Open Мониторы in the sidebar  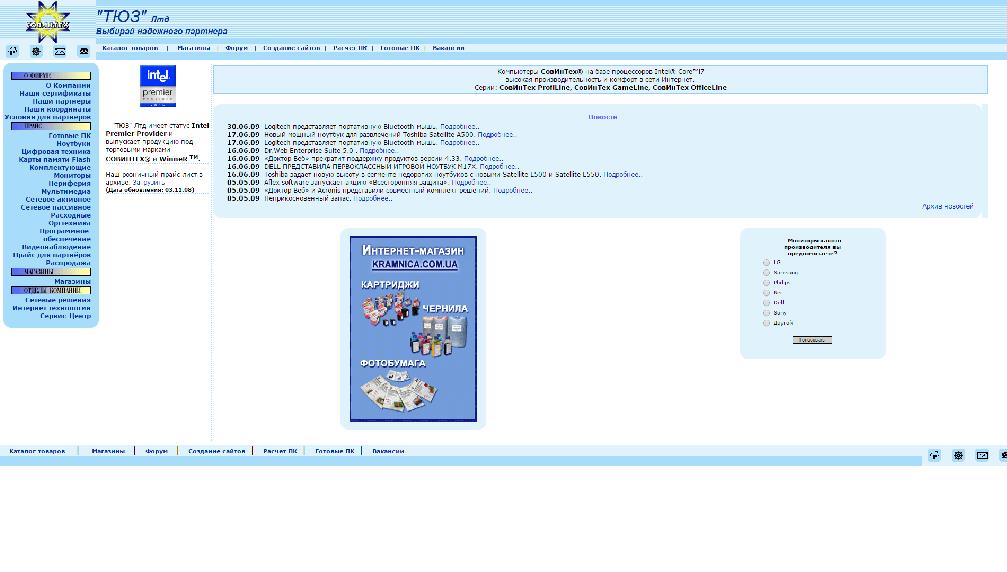pos(71,176)
